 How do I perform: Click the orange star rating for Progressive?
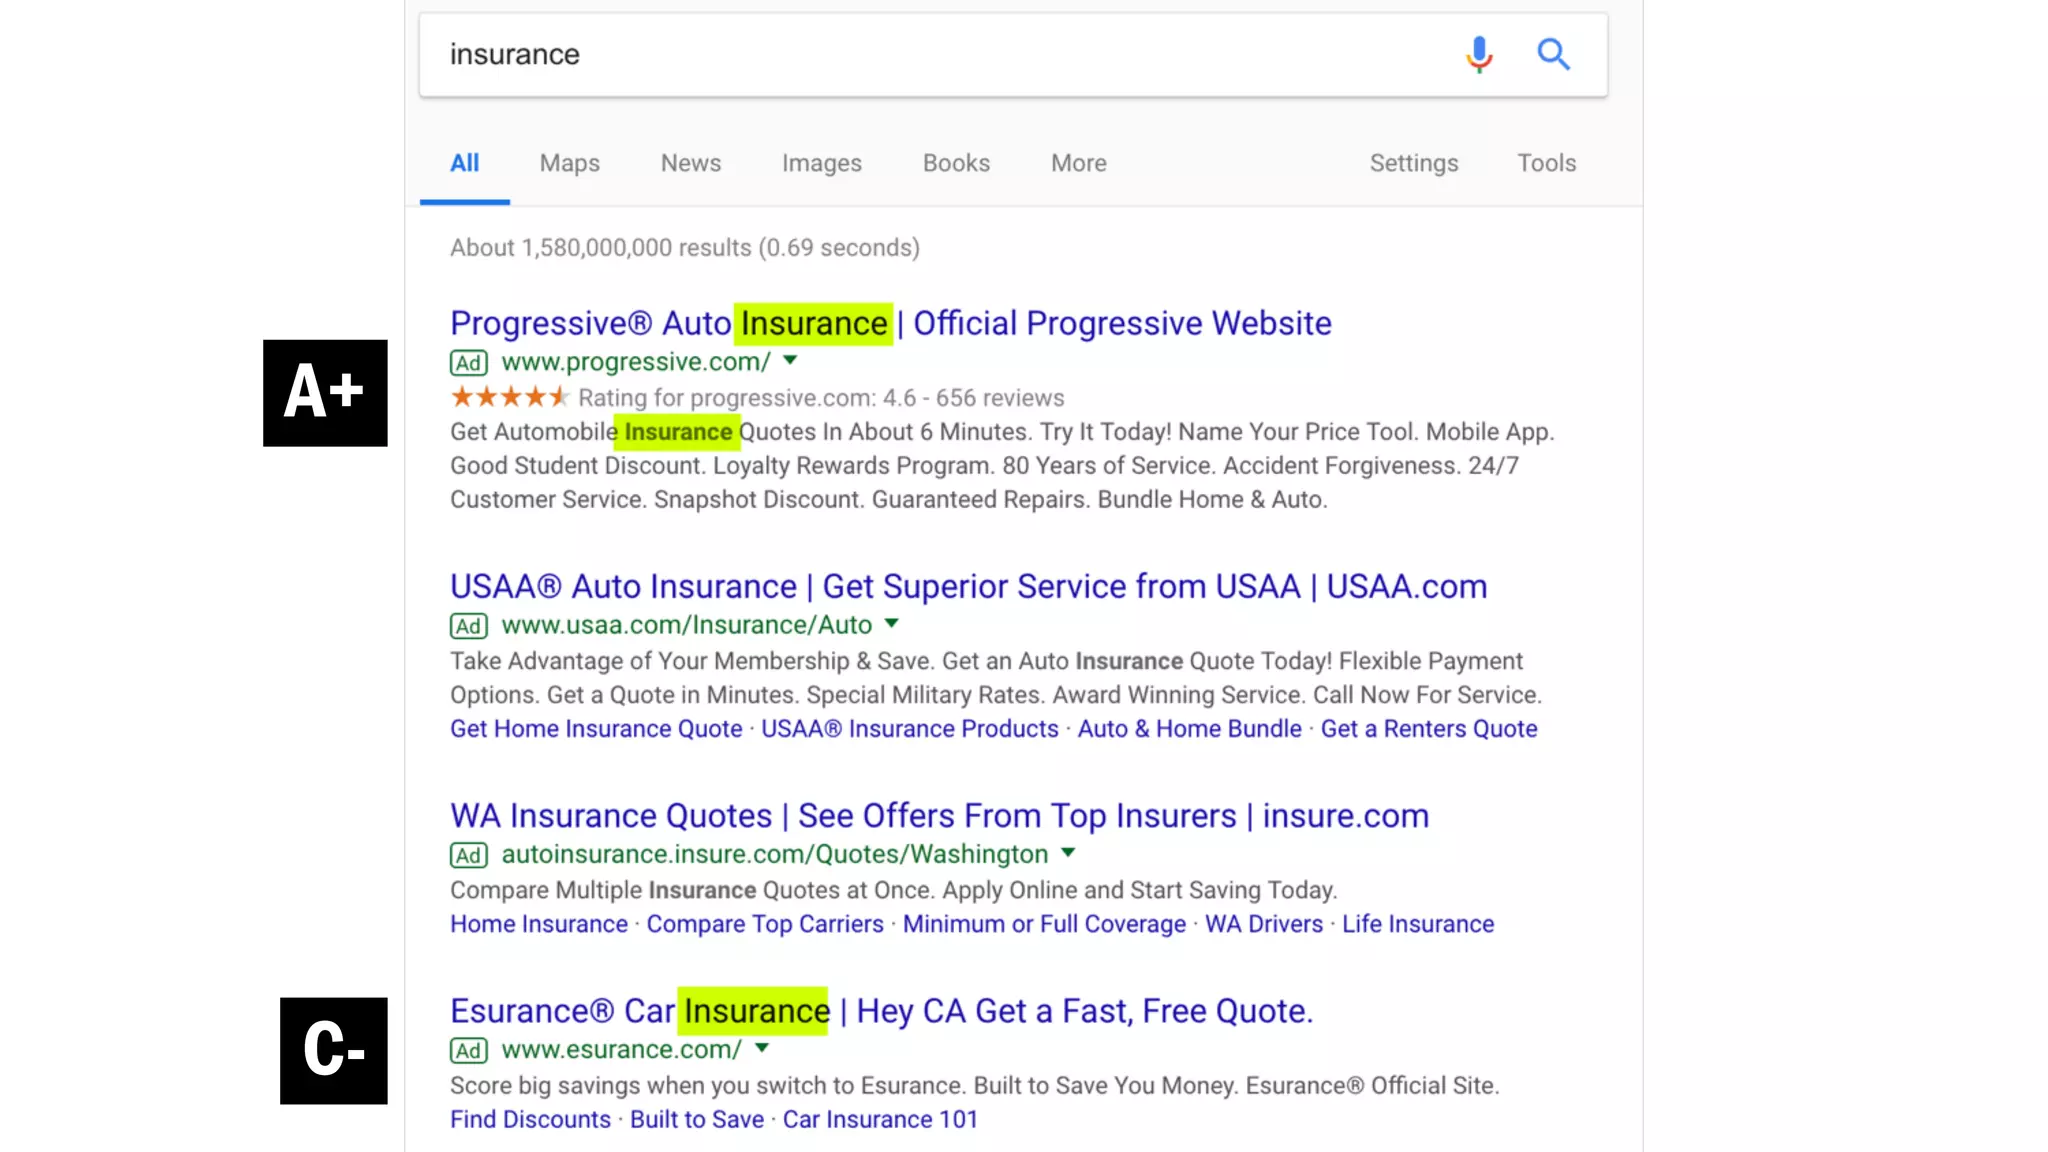[509, 397]
